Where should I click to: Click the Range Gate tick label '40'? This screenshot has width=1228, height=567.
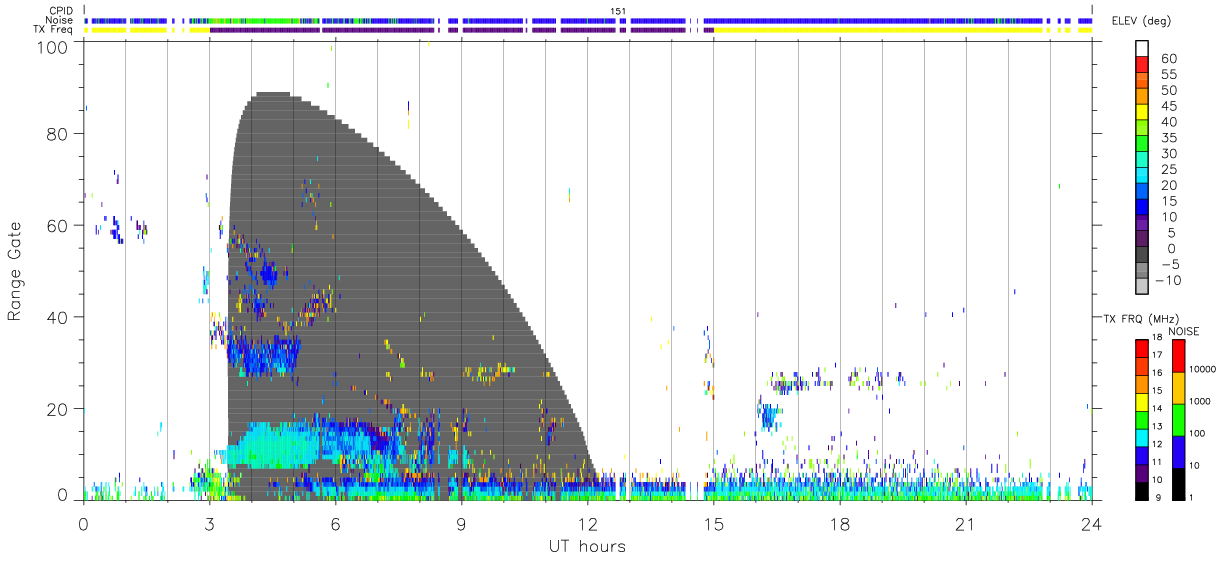pos(57,317)
